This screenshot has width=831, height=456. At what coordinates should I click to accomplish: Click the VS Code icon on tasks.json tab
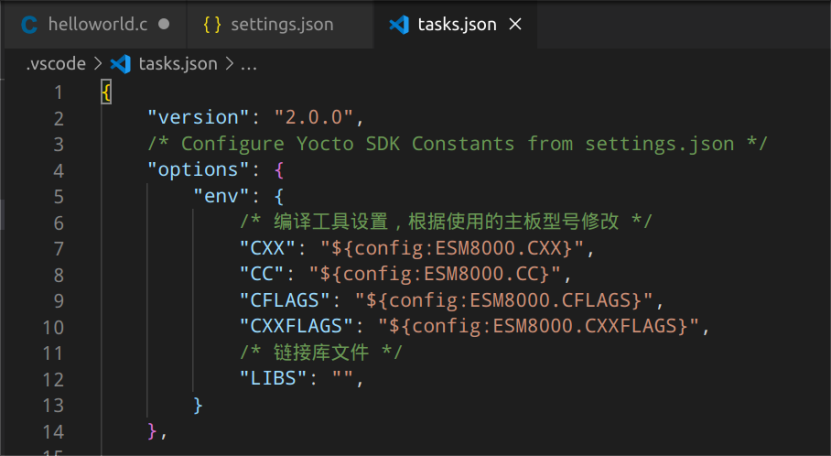399,24
